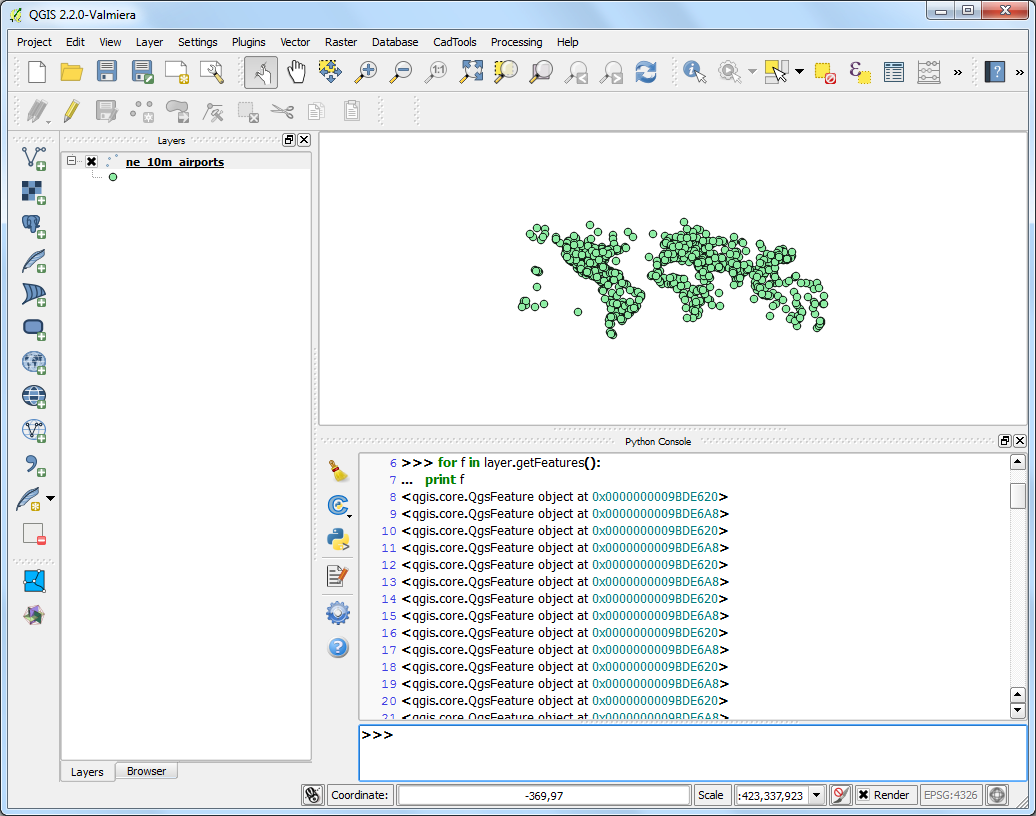Click the Save As toolbar icon
Viewport: 1036px width, 816px height.
click(x=142, y=71)
